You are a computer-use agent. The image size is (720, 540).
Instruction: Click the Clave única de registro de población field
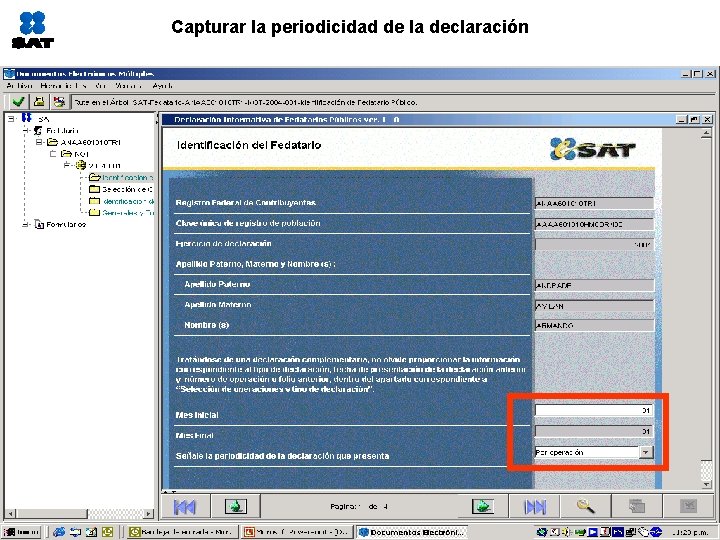click(594, 224)
